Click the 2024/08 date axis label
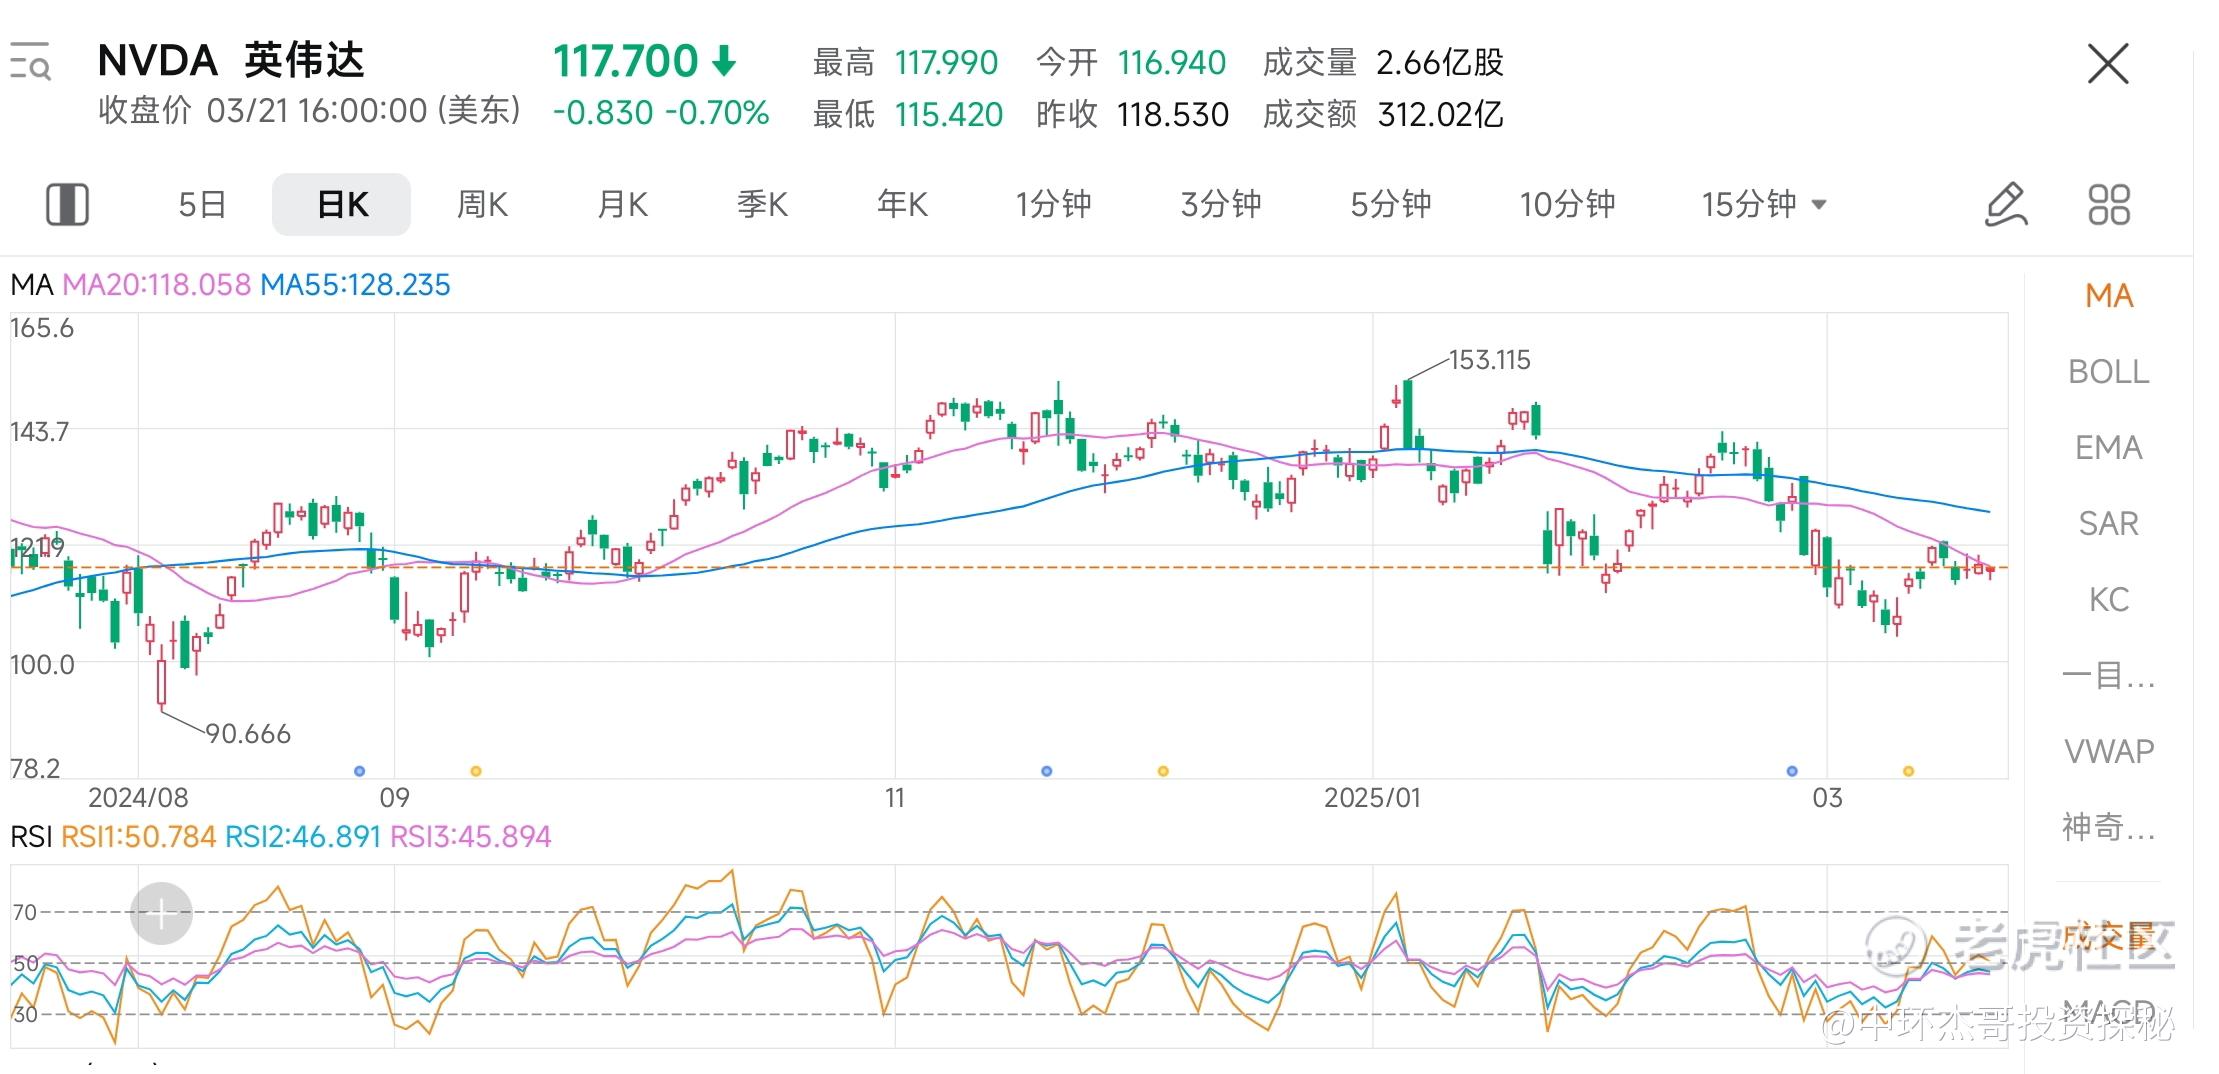The image size is (2219, 1074). (138, 798)
